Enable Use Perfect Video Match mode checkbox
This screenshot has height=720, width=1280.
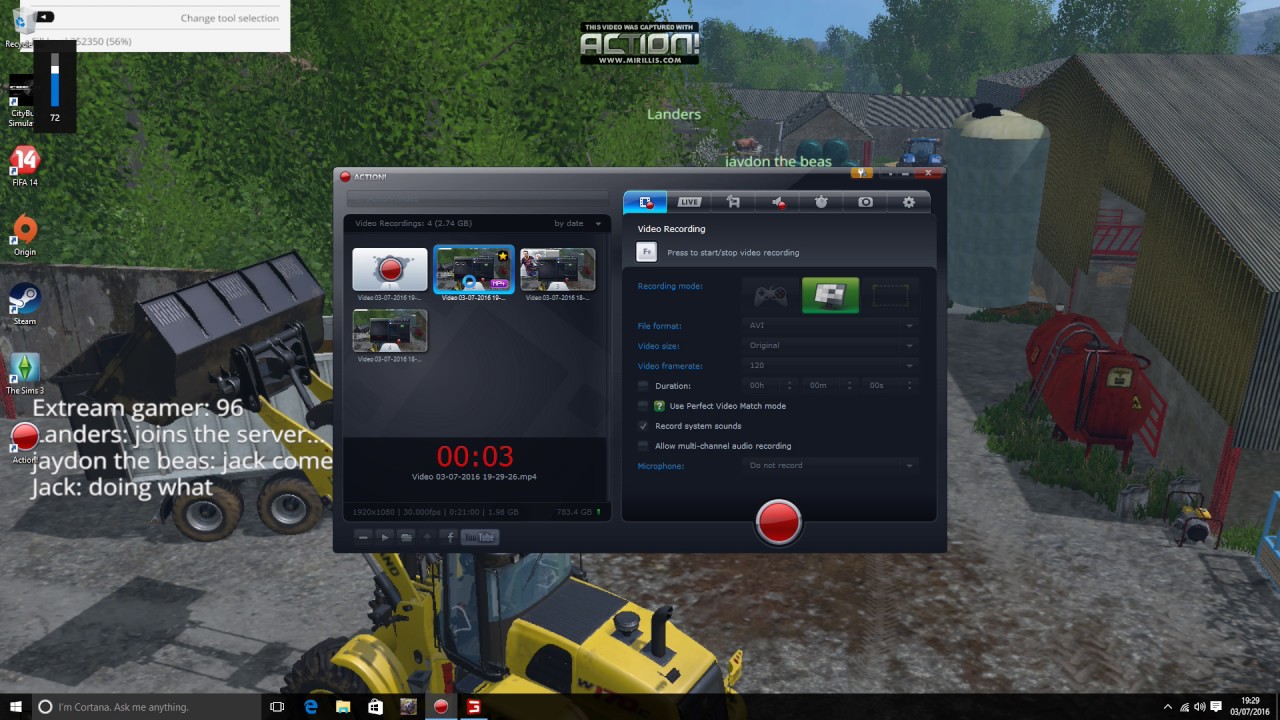pyautogui.click(x=643, y=406)
